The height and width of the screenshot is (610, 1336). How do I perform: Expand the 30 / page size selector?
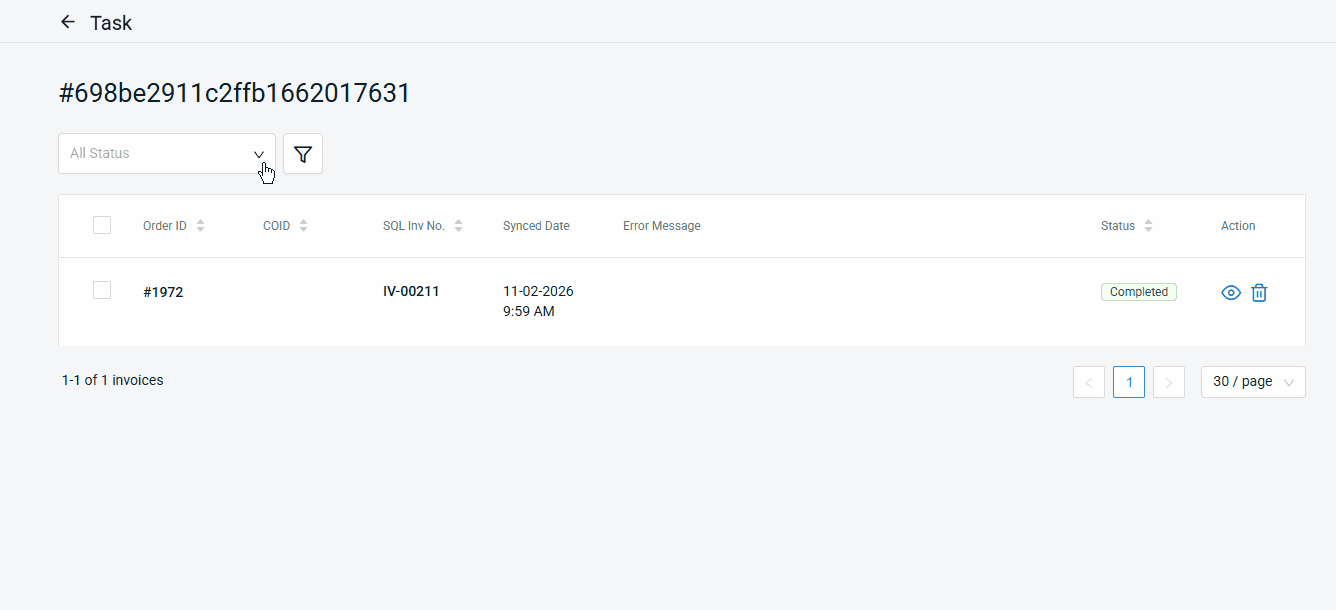coord(1252,382)
